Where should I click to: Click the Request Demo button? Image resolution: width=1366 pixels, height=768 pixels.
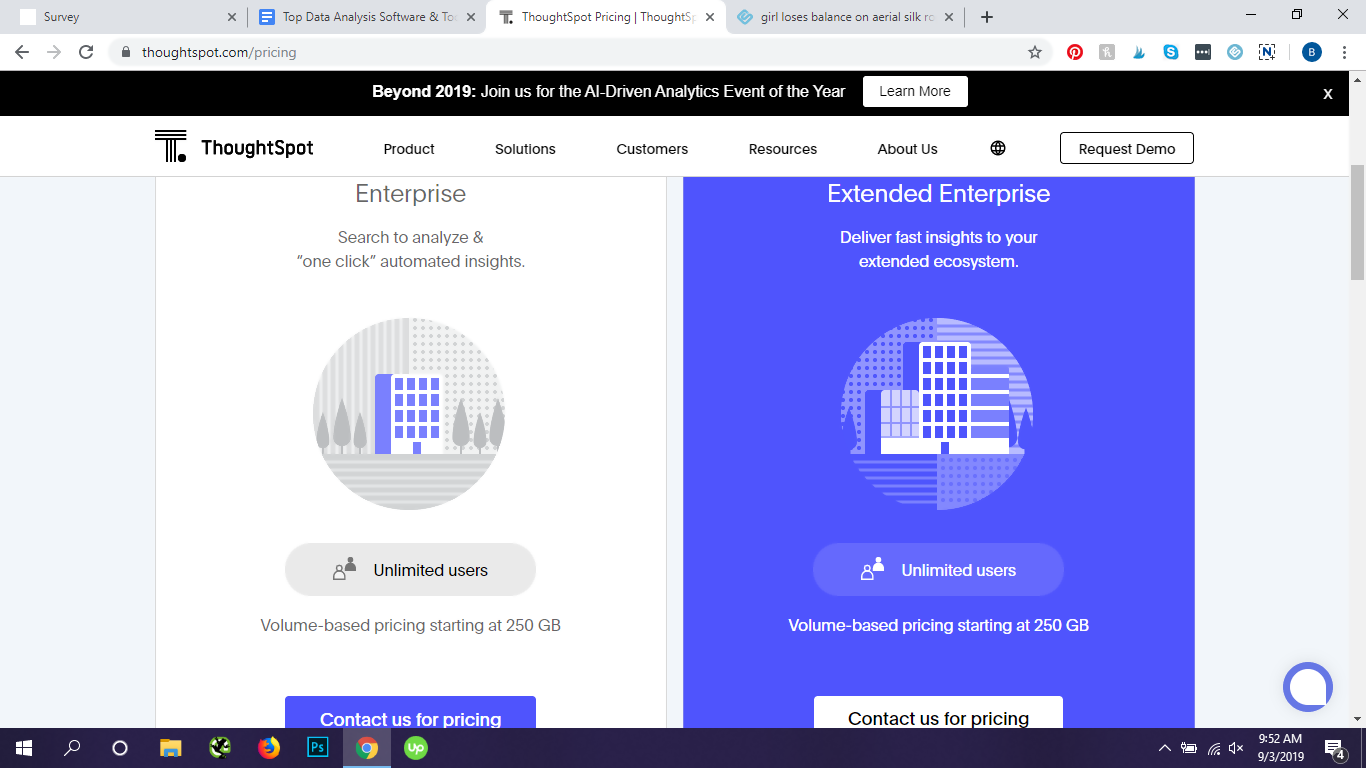(x=1126, y=148)
